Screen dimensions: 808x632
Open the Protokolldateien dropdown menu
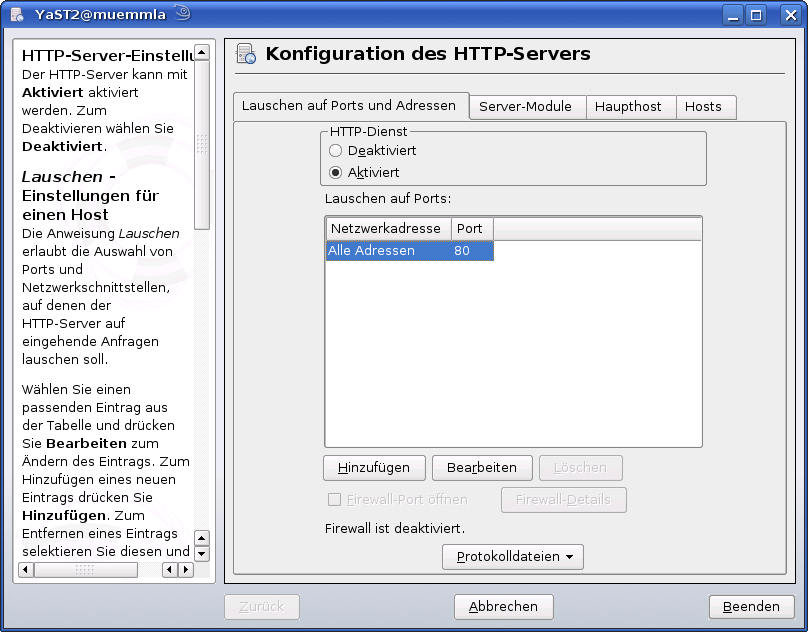tap(513, 557)
